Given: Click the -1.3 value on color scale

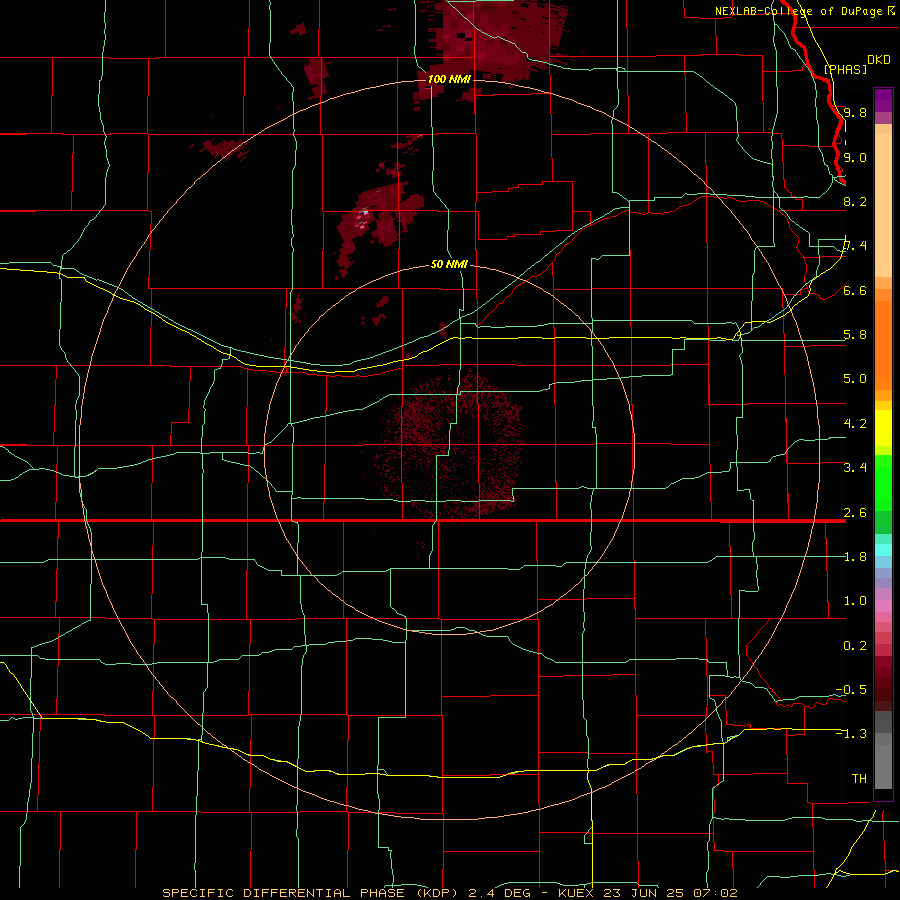Looking at the screenshot, I should 851,734.
